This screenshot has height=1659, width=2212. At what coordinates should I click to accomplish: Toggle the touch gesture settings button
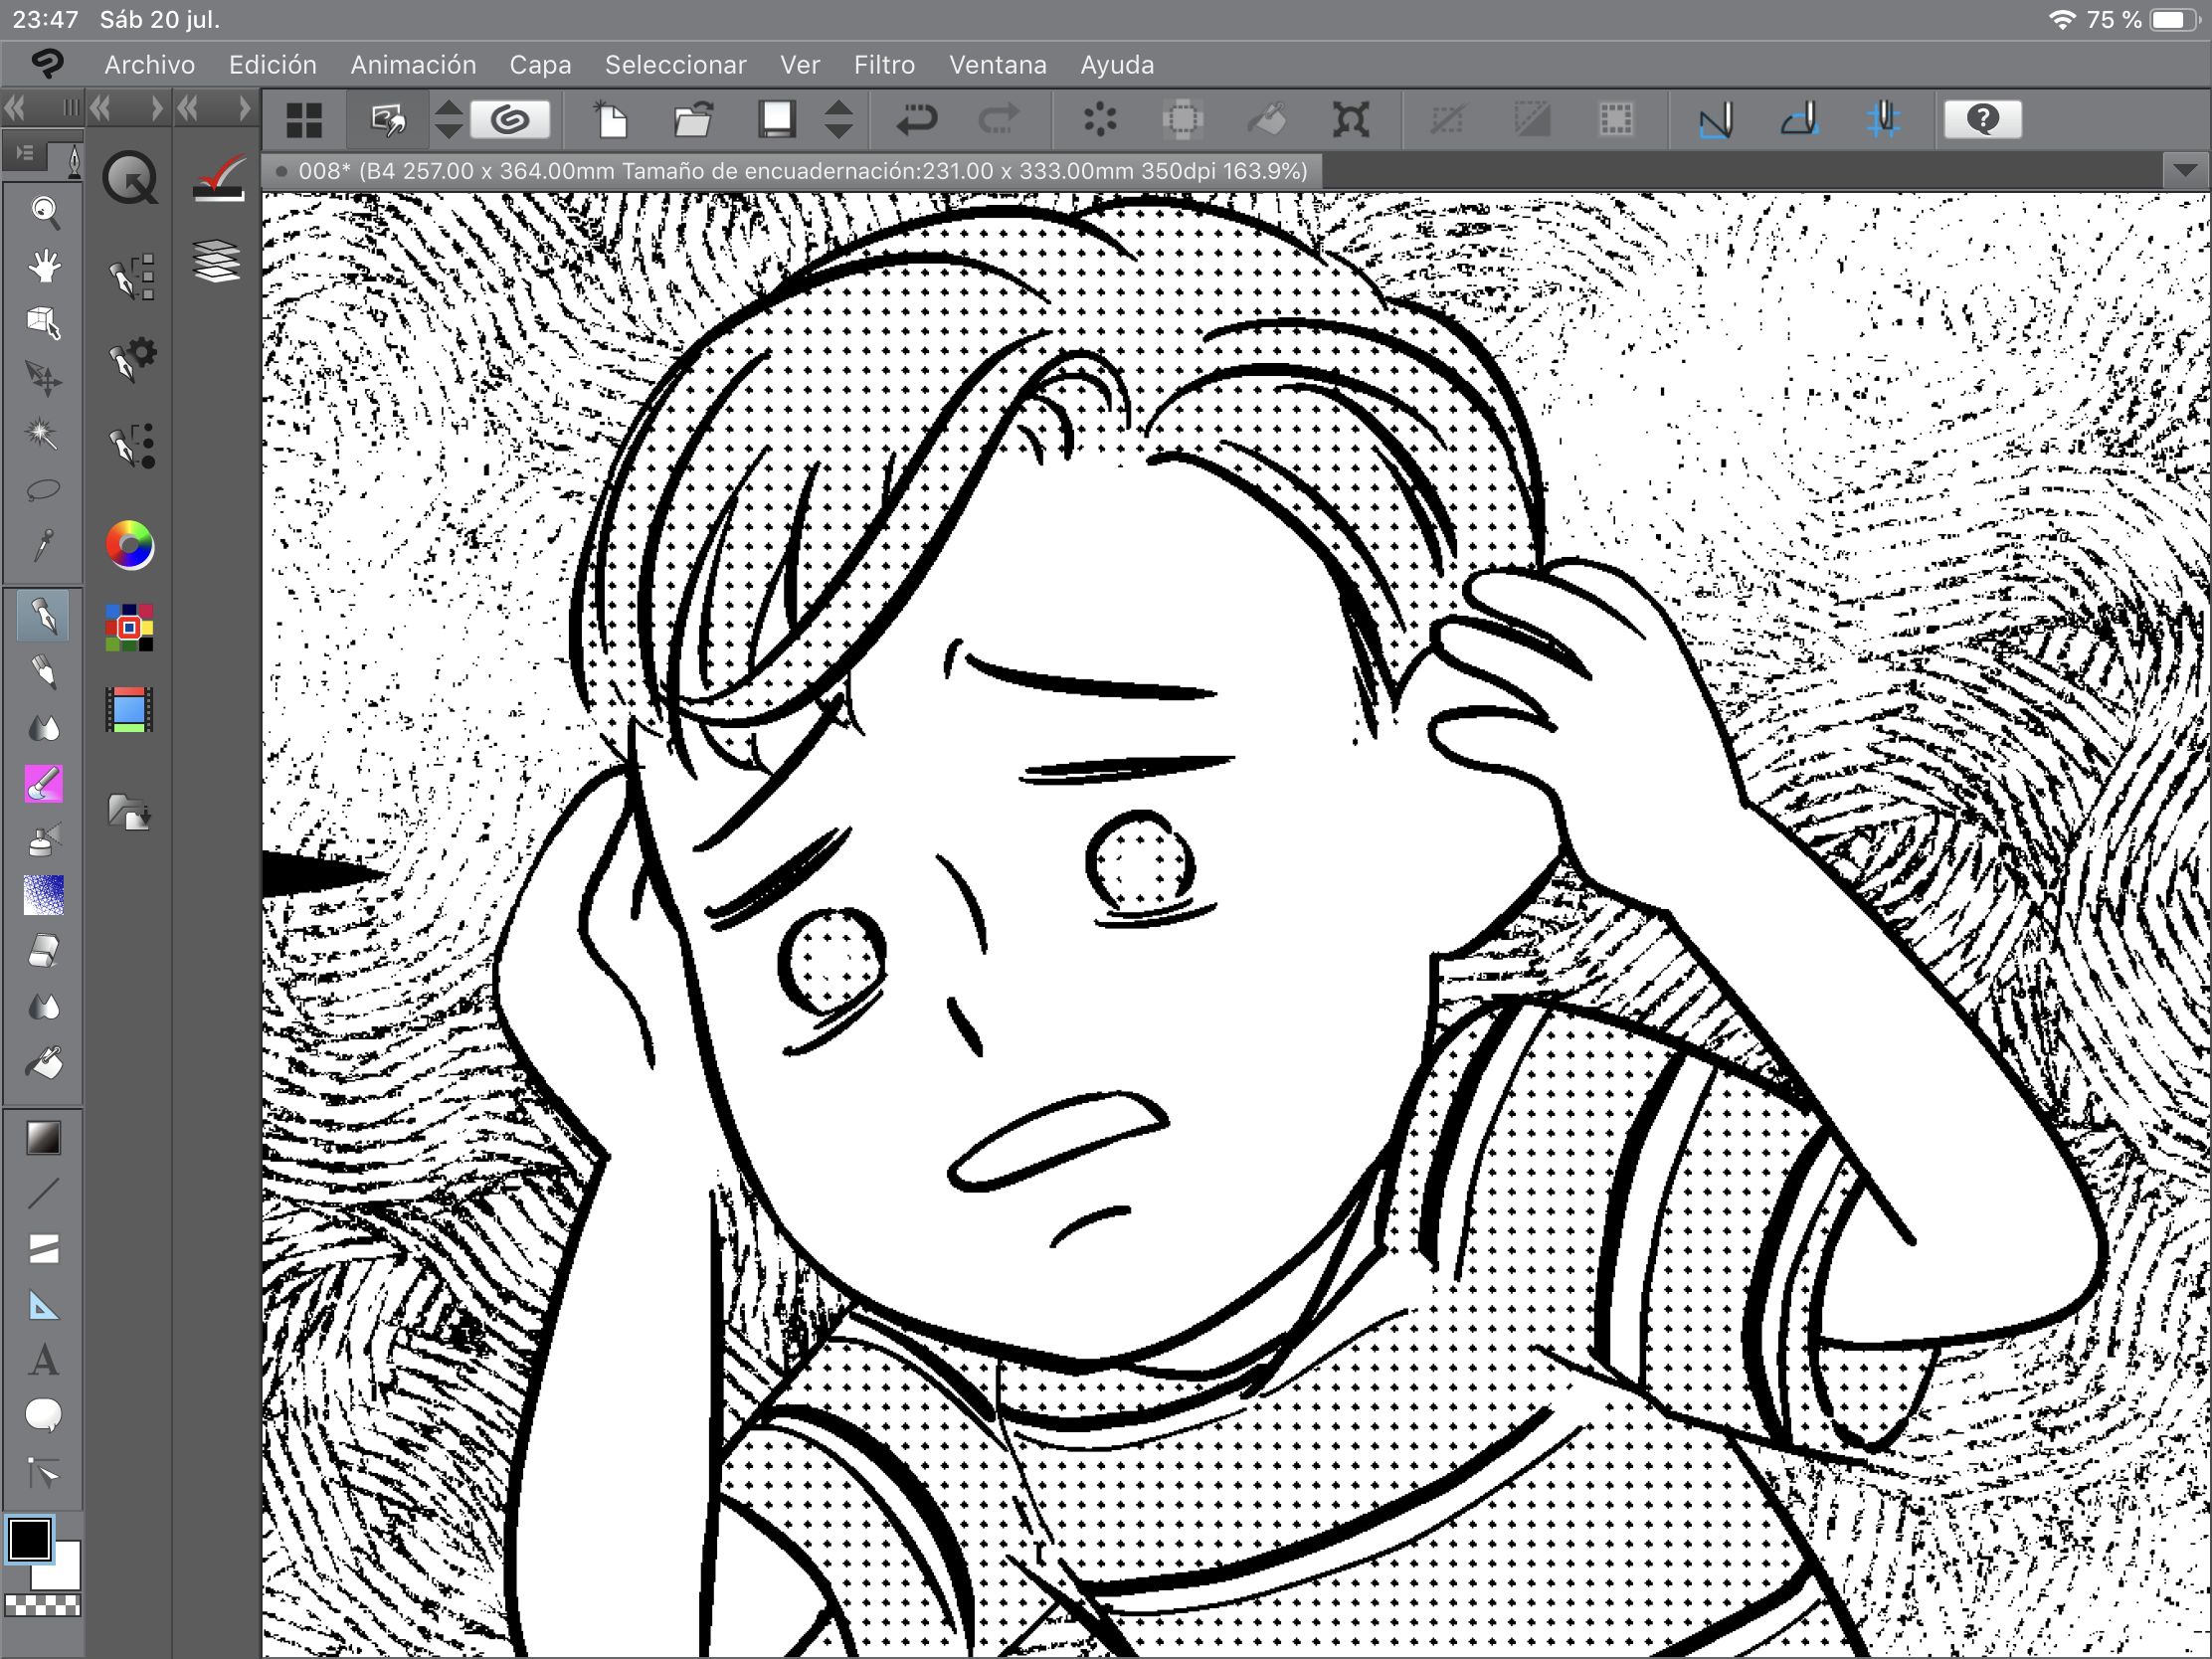click(388, 120)
